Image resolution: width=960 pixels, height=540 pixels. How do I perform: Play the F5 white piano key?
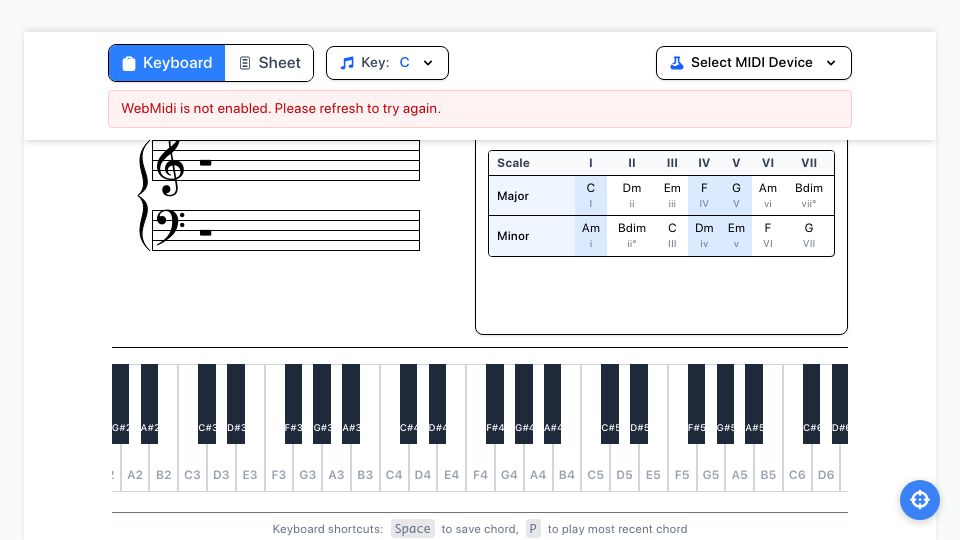(x=681, y=468)
